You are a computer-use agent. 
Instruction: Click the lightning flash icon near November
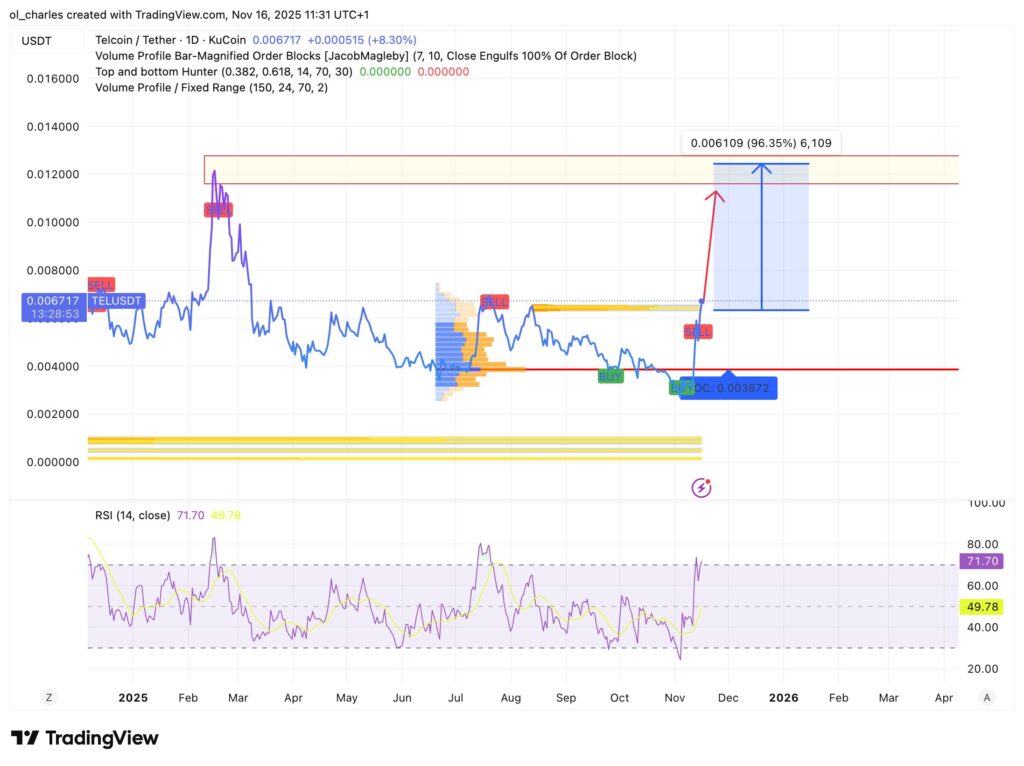pyautogui.click(x=700, y=487)
